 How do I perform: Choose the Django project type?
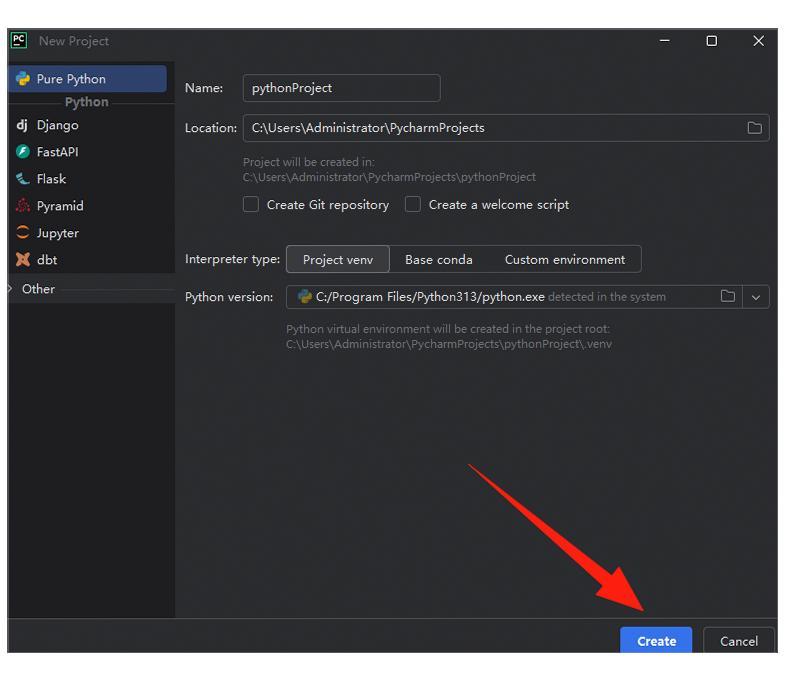click(57, 125)
